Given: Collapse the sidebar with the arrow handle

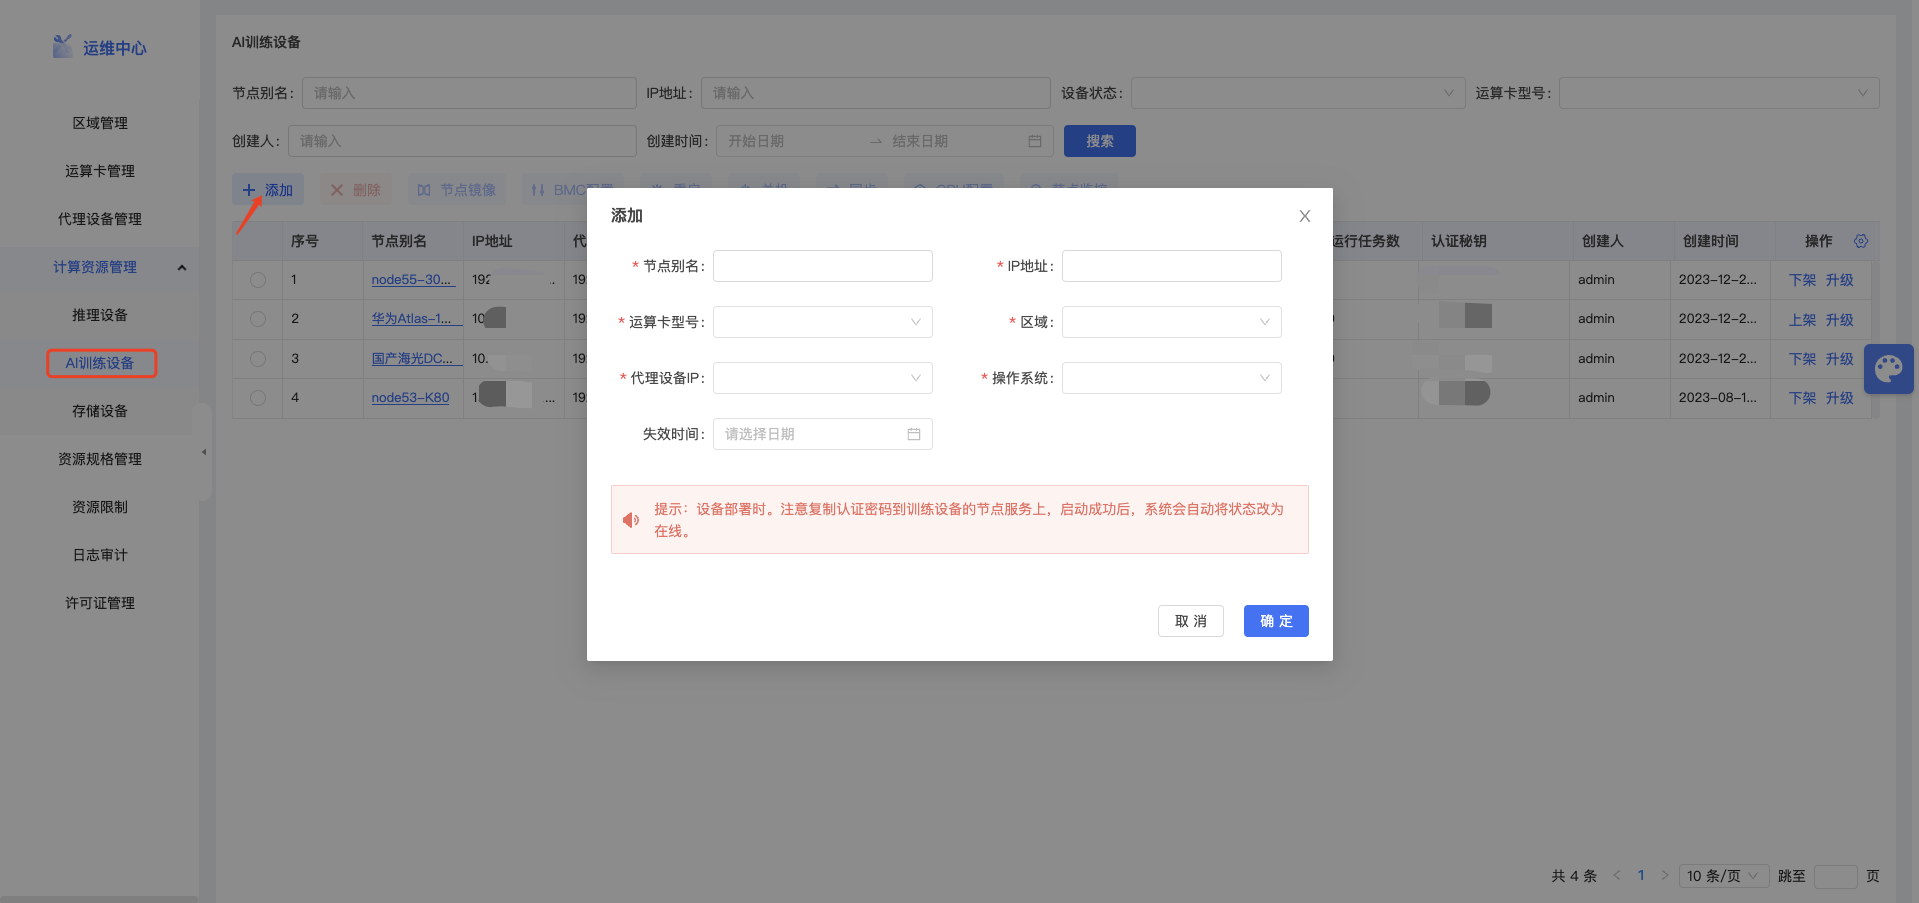Looking at the screenshot, I should [x=204, y=452].
